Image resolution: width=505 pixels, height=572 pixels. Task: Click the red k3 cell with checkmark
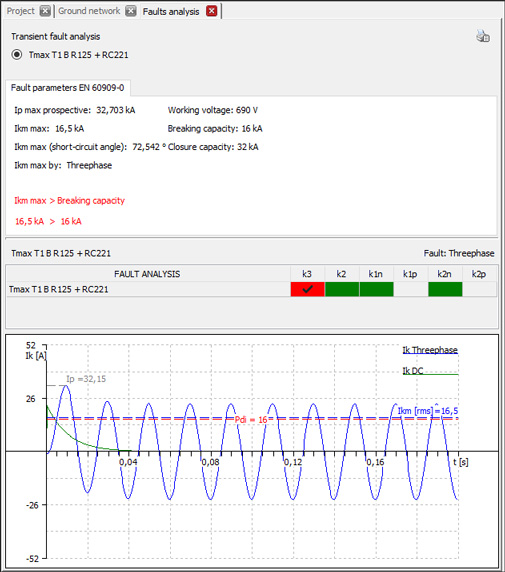point(307,289)
